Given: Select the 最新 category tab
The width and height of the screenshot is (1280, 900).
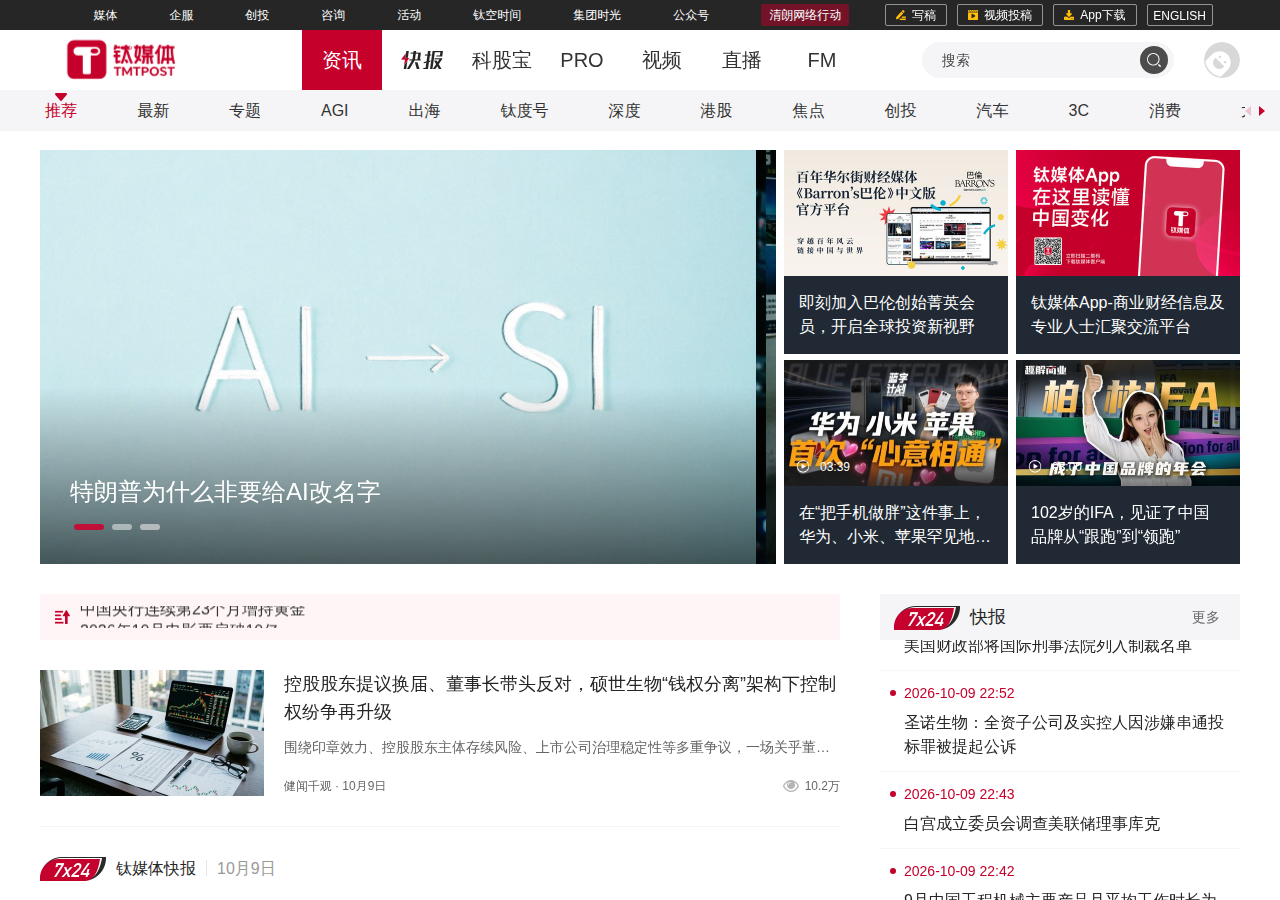Looking at the screenshot, I should [153, 111].
